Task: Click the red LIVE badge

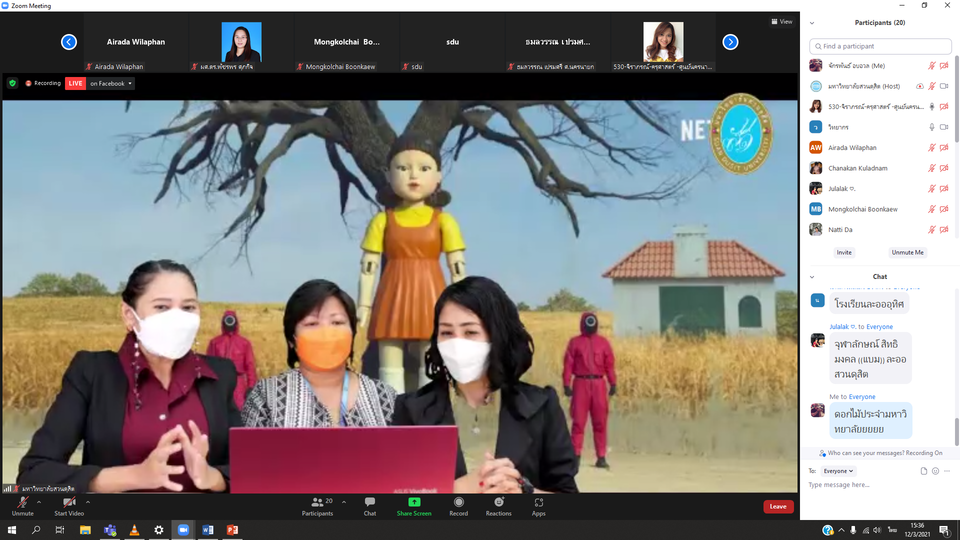Action: tap(75, 83)
